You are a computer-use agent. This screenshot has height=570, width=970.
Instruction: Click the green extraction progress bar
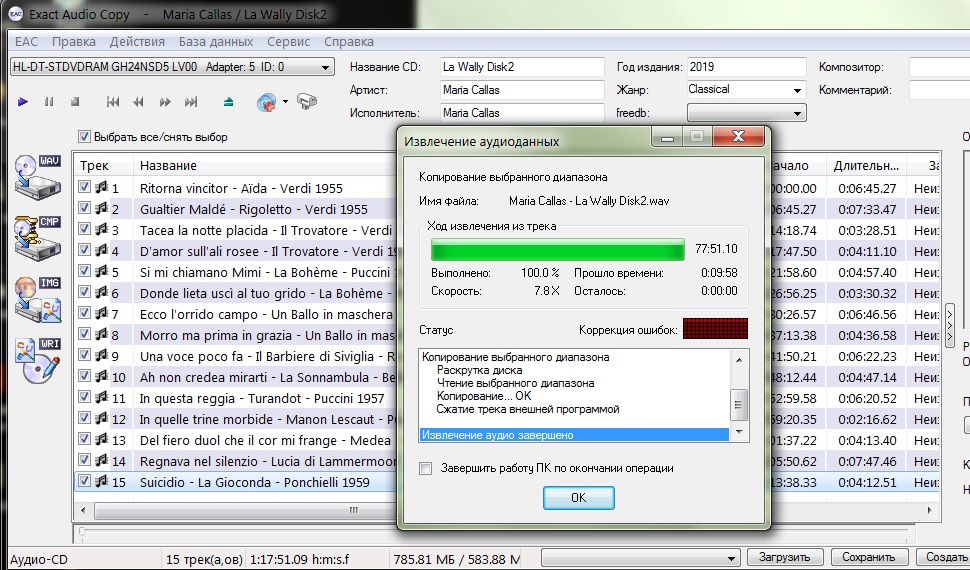(x=557, y=249)
